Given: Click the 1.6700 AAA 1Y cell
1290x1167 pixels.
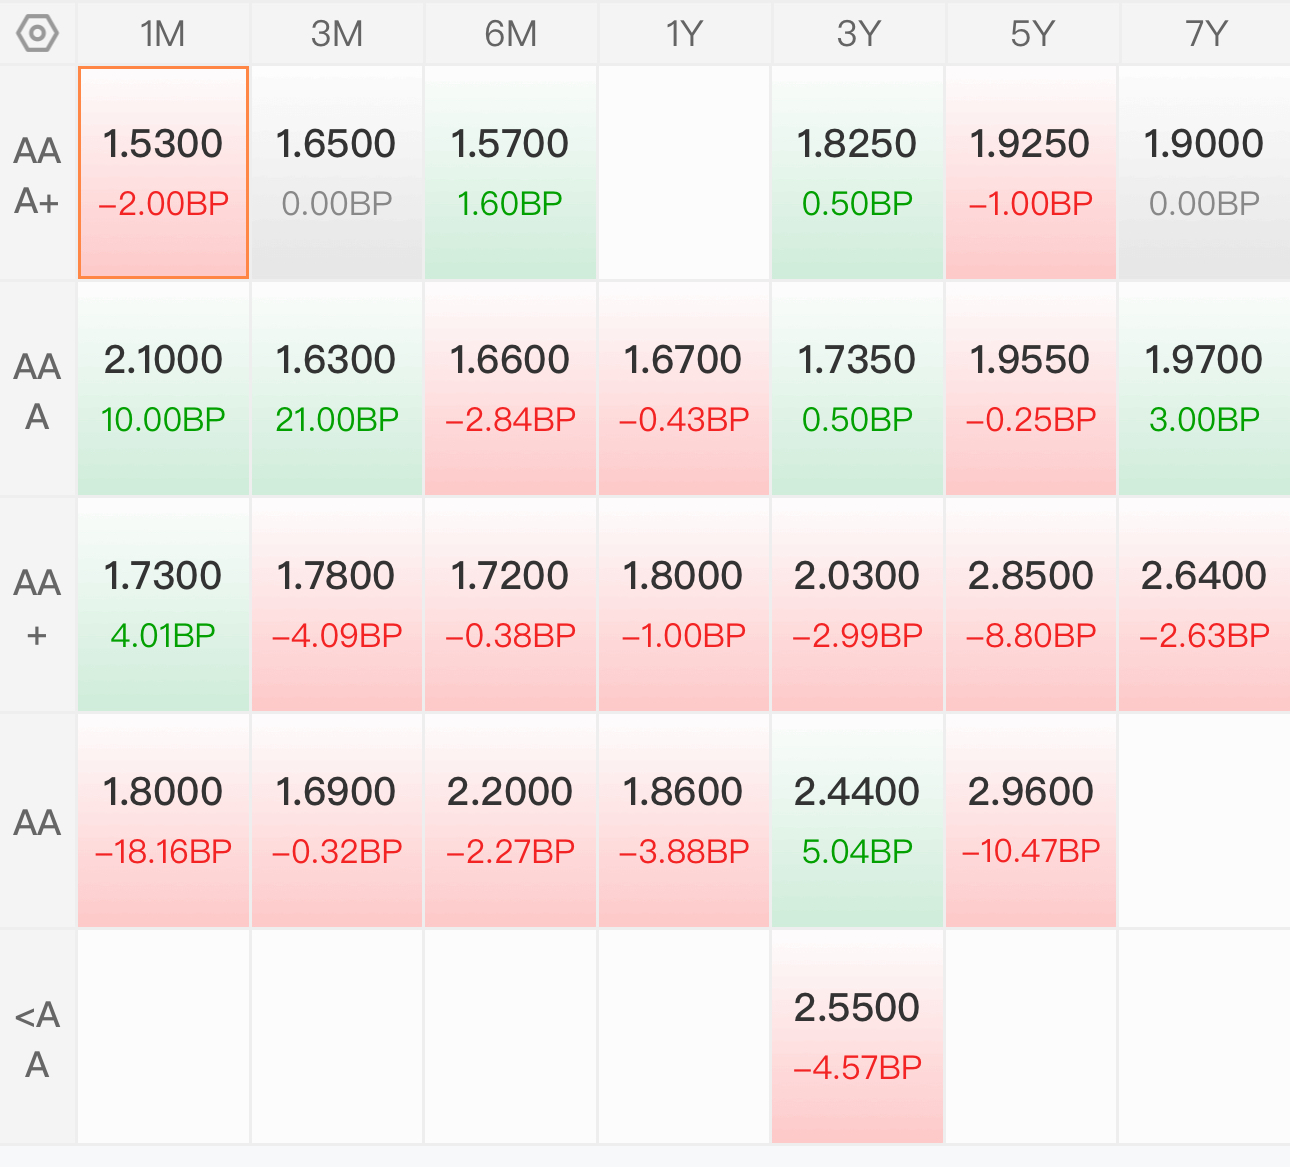Looking at the screenshot, I should tap(684, 389).
